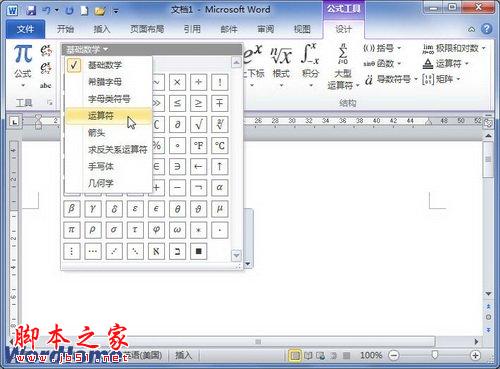Expand the 函数 function structures menu

tap(382, 63)
